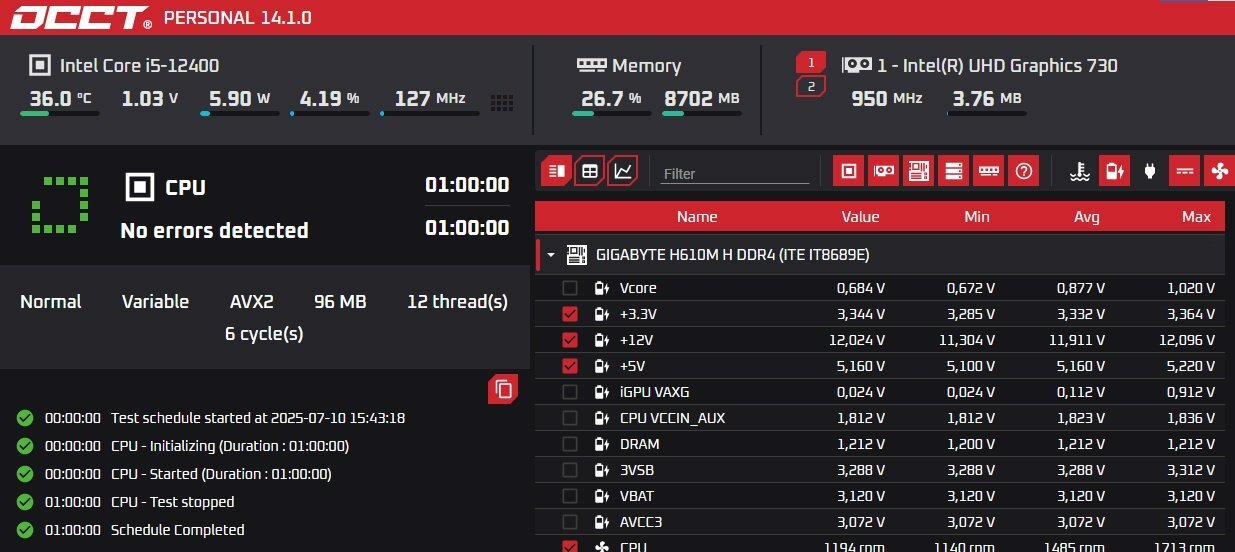Viewport: 1235px width, 552px height.
Task: Click the CPU test icon beside the CPU title
Action: tap(140, 187)
